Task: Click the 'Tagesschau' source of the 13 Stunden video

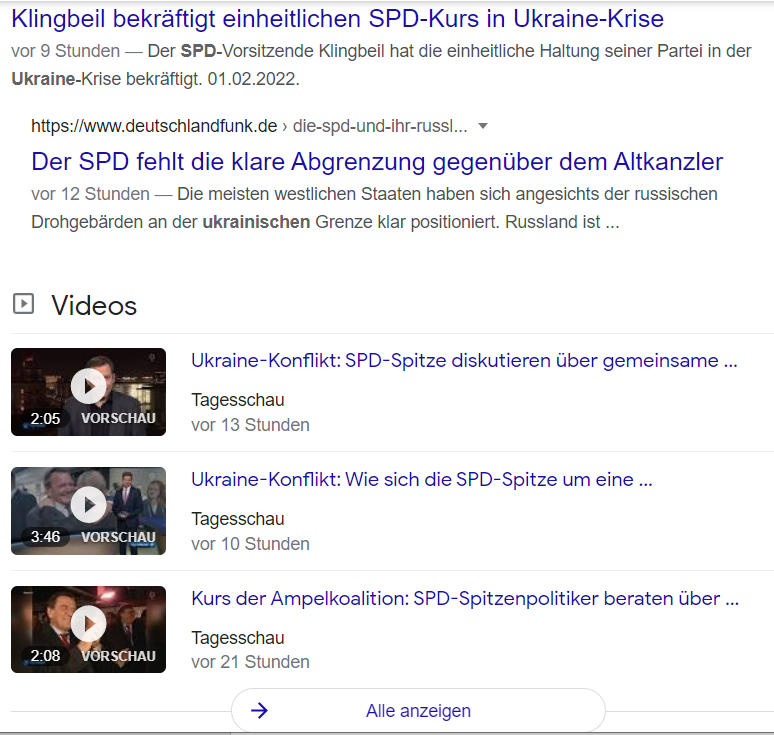Action: (238, 400)
